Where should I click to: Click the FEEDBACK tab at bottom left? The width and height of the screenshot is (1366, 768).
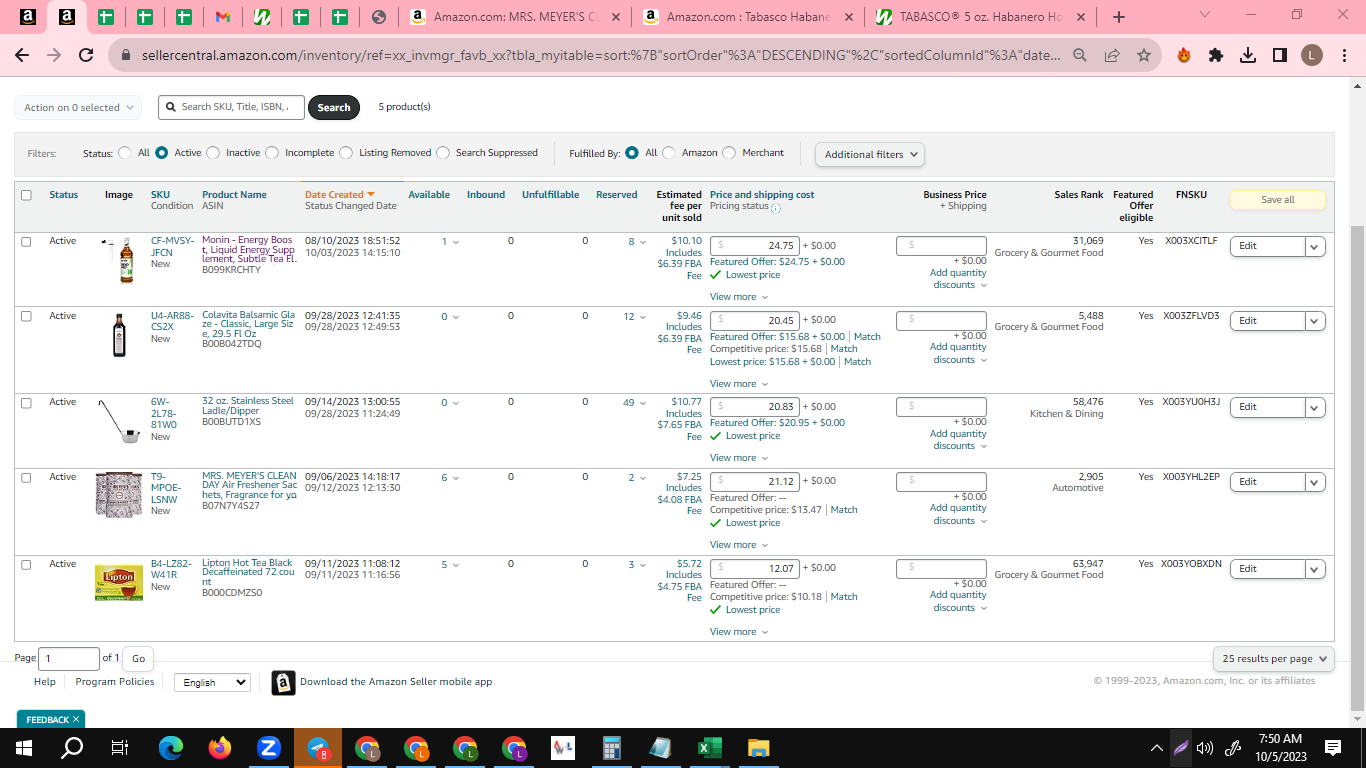(x=51, y=719)
